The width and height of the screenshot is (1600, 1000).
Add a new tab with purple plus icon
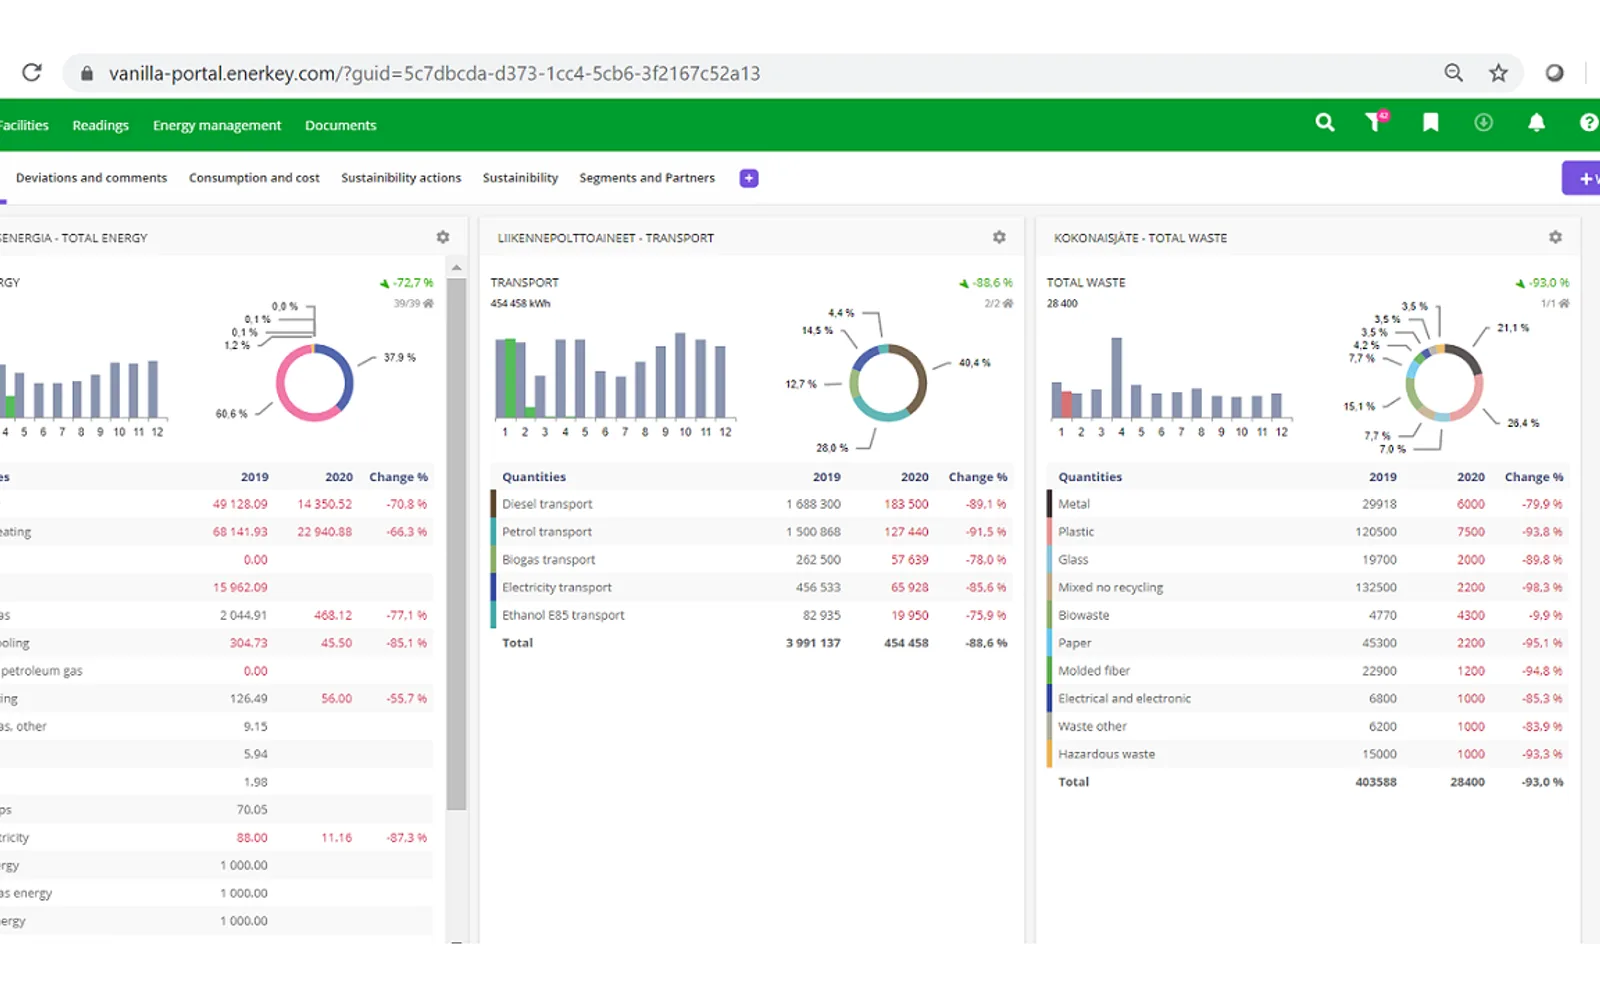point(749,178)
